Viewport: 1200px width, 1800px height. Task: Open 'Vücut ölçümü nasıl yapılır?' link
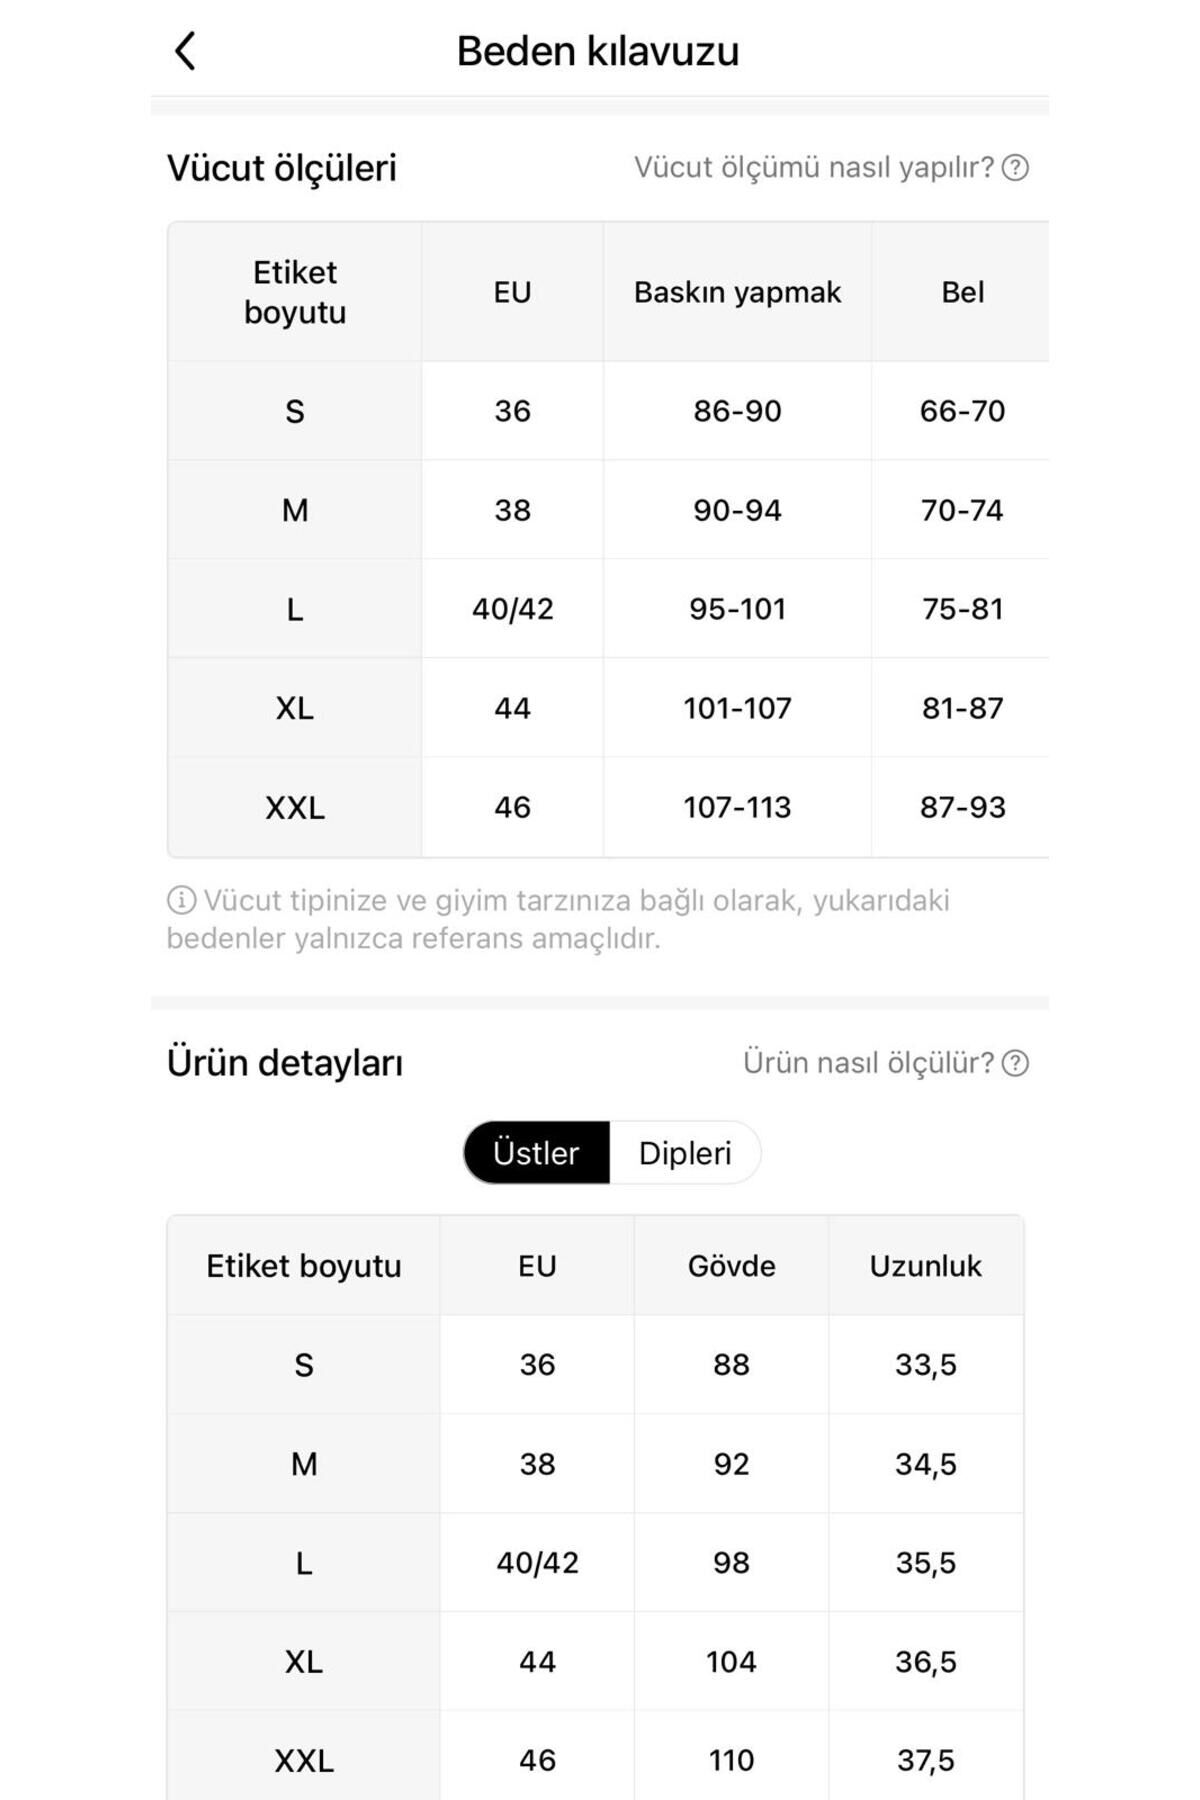pos(814,168)
